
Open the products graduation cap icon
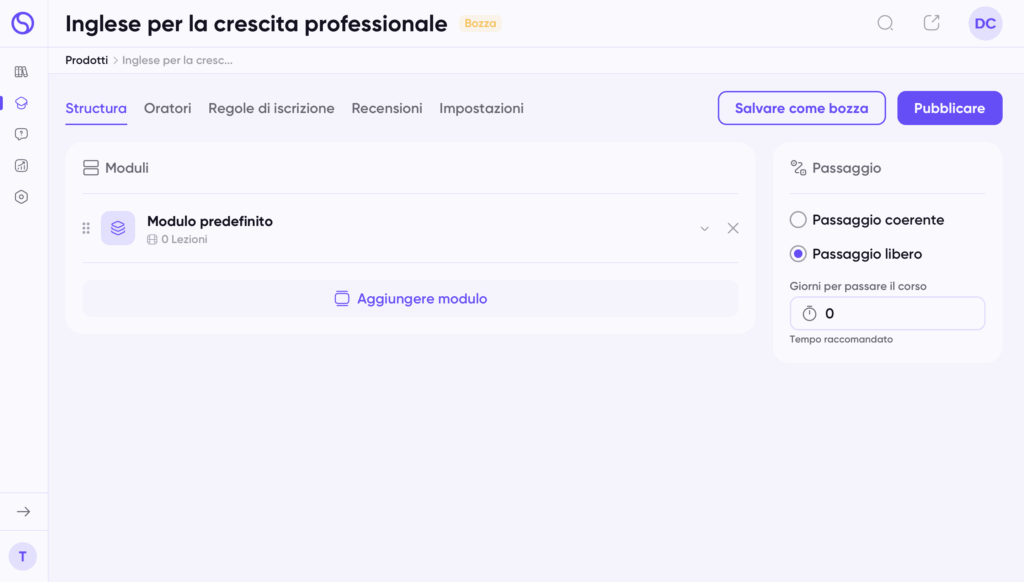22,103
